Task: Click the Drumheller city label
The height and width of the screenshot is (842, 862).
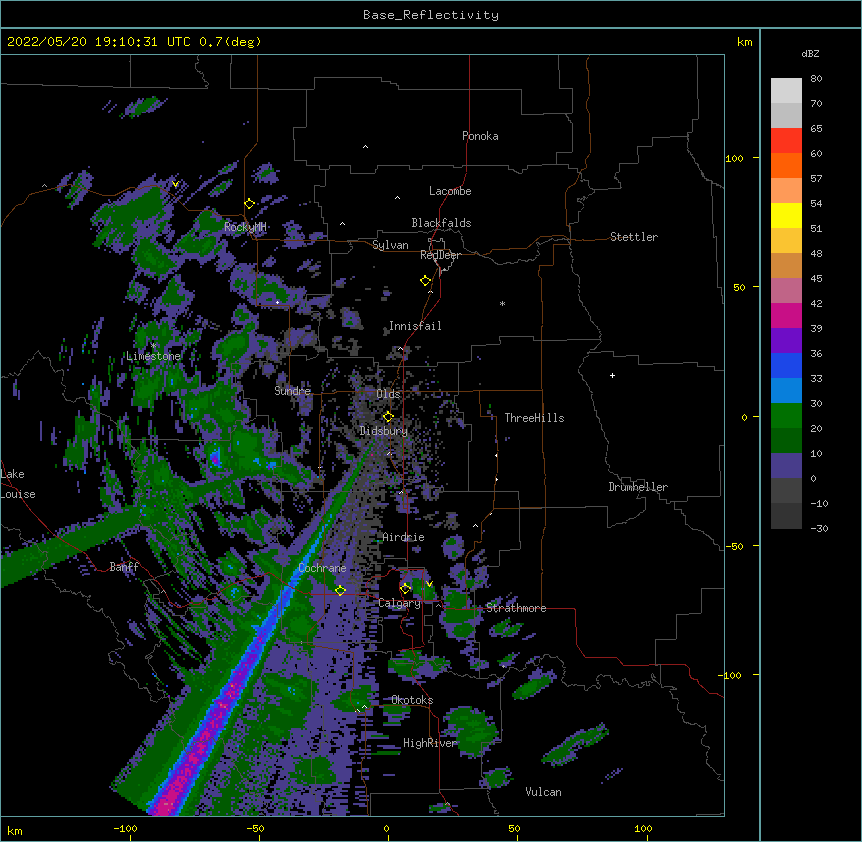Action: (x=638, y=487)
